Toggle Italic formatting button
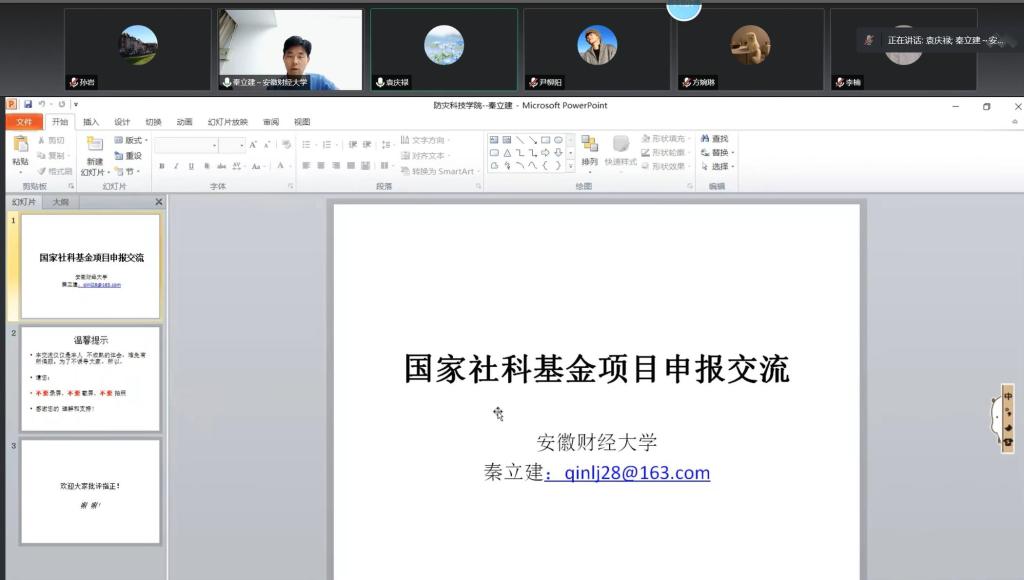 [x=177, y=166]
